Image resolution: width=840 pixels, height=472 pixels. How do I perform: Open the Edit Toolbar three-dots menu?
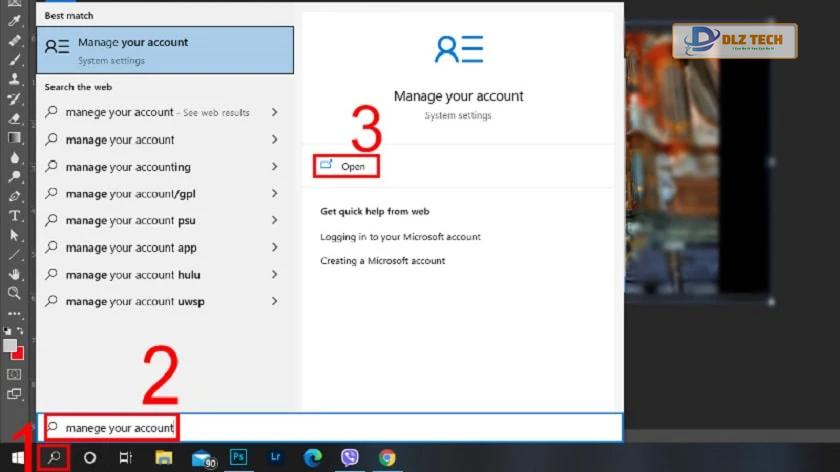pos(14,314)
